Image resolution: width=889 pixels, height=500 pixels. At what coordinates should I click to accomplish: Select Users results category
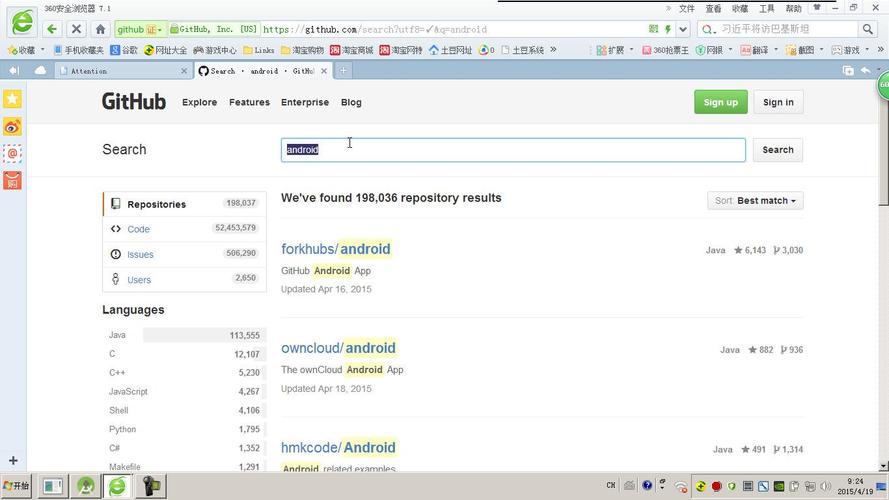(184, 279)
